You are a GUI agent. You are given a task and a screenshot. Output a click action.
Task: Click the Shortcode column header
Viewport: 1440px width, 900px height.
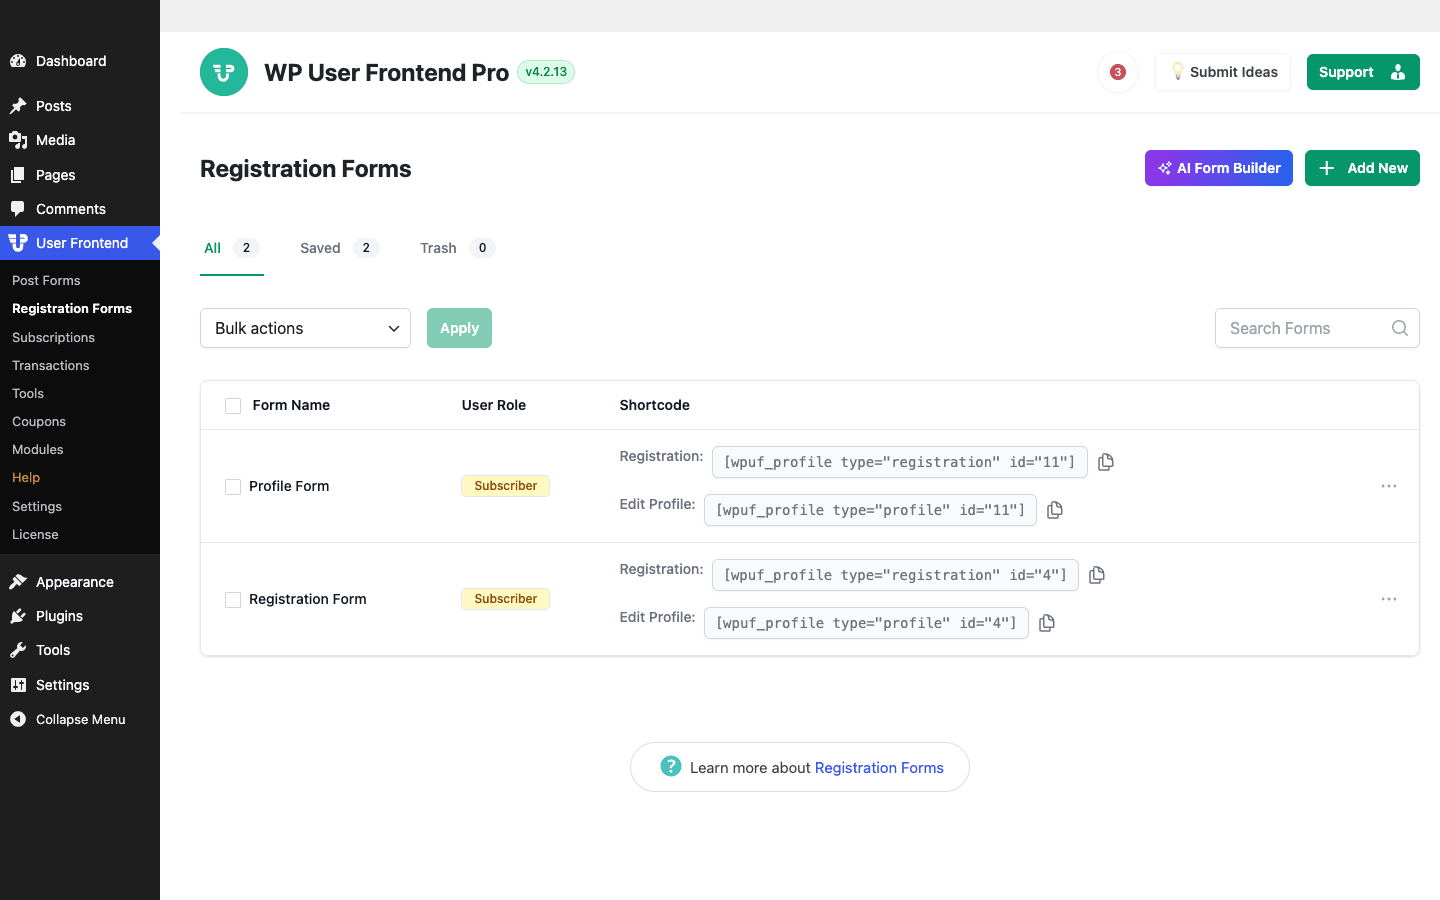point(654,405)
